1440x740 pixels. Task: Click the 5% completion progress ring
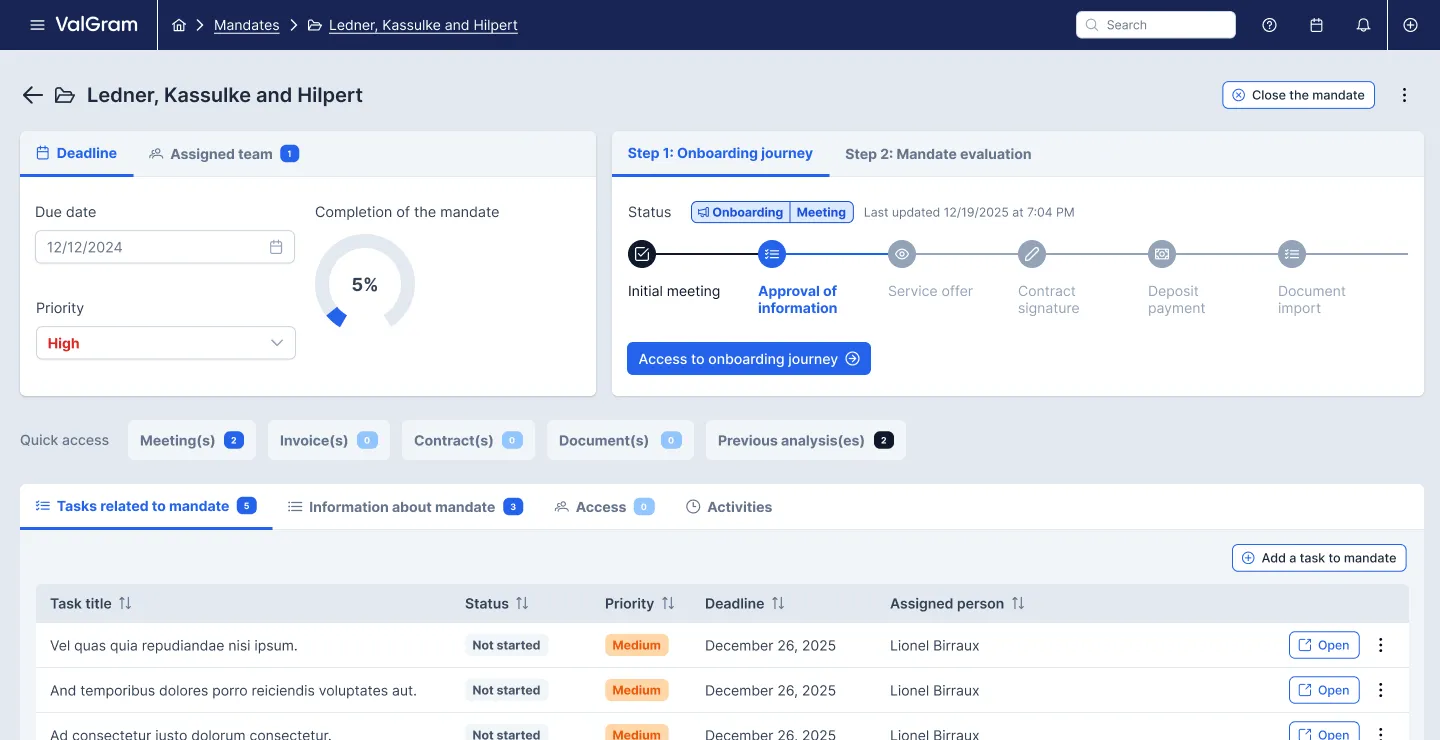click(364, 284)
